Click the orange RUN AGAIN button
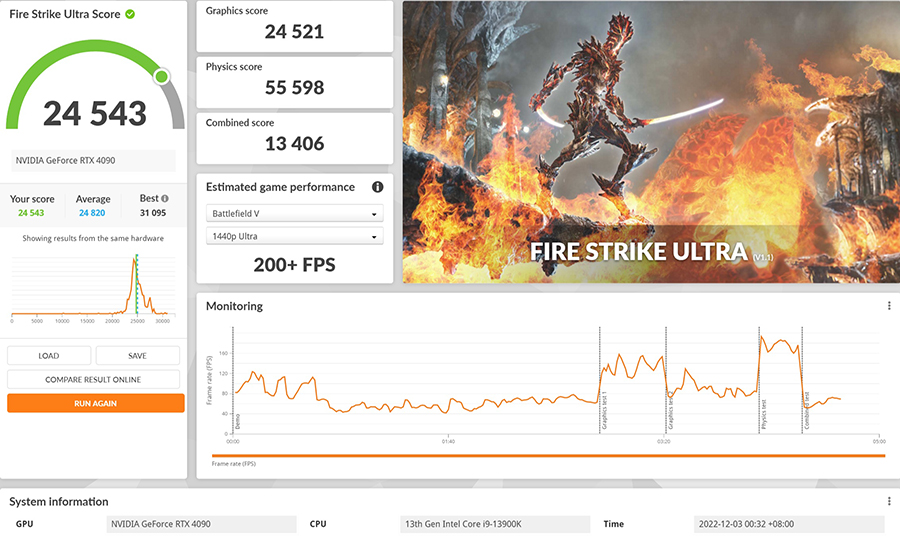Screen dimensions: 900x536 coord(96,403)
